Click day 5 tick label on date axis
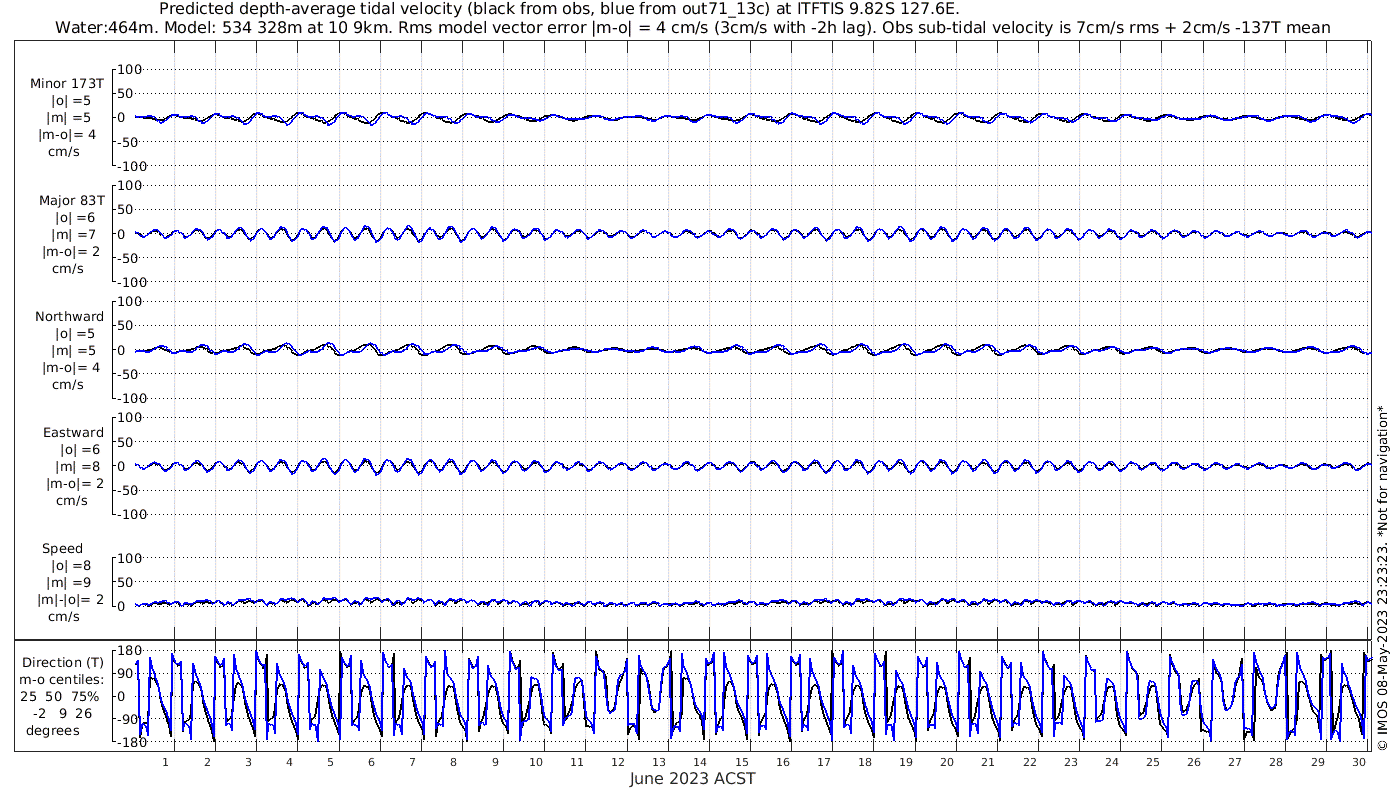Image resolution: width=1400 pixels, height=800 pixels. point(330,762)
